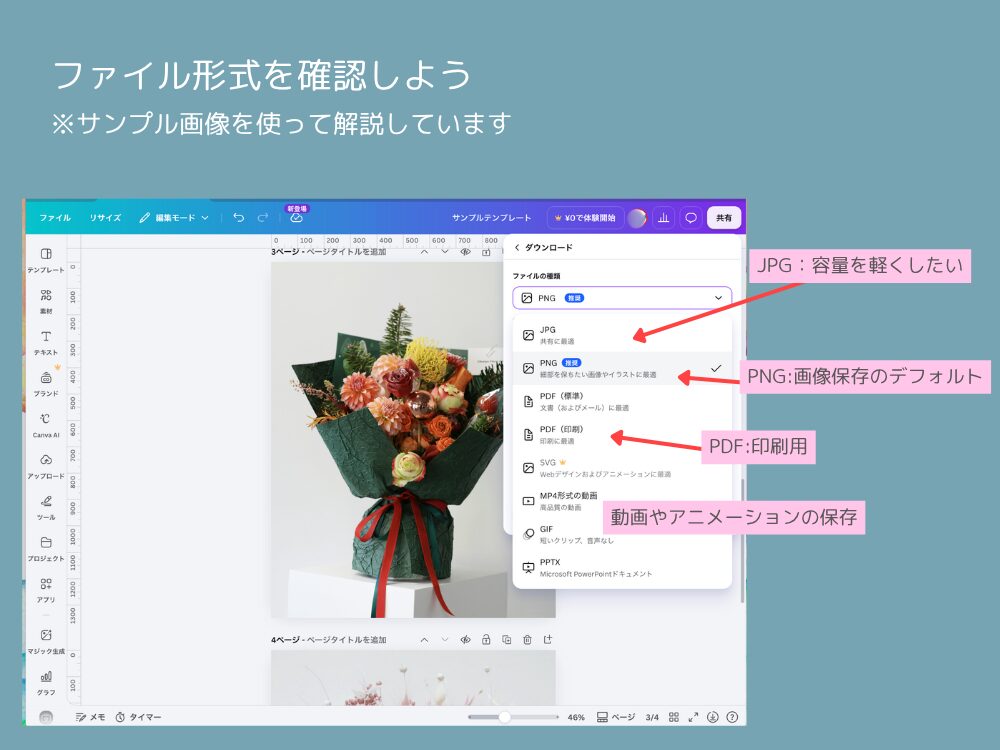1000x750 pixels.
Task: Lock page 4 with padlock icon
Action: coord(486,639)
